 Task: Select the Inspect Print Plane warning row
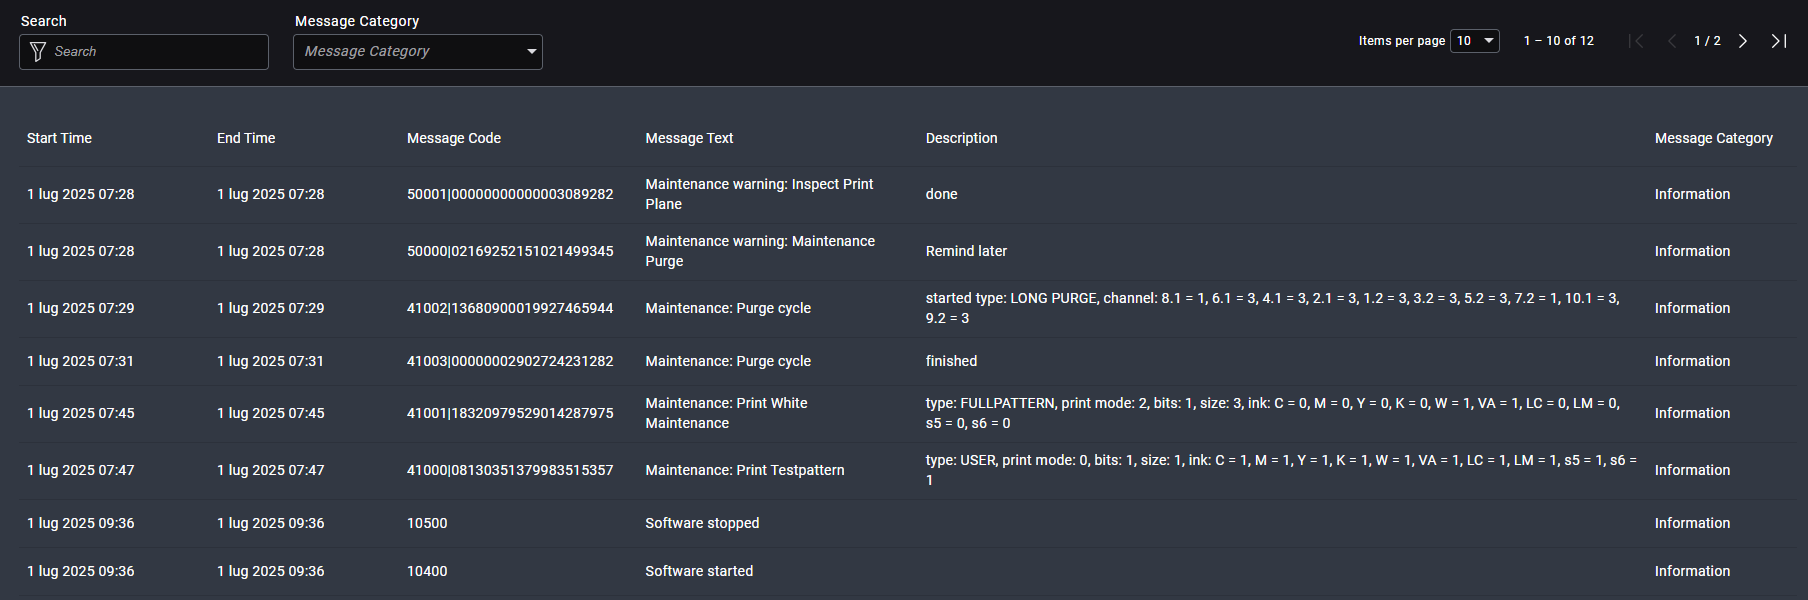coord(759,194)
